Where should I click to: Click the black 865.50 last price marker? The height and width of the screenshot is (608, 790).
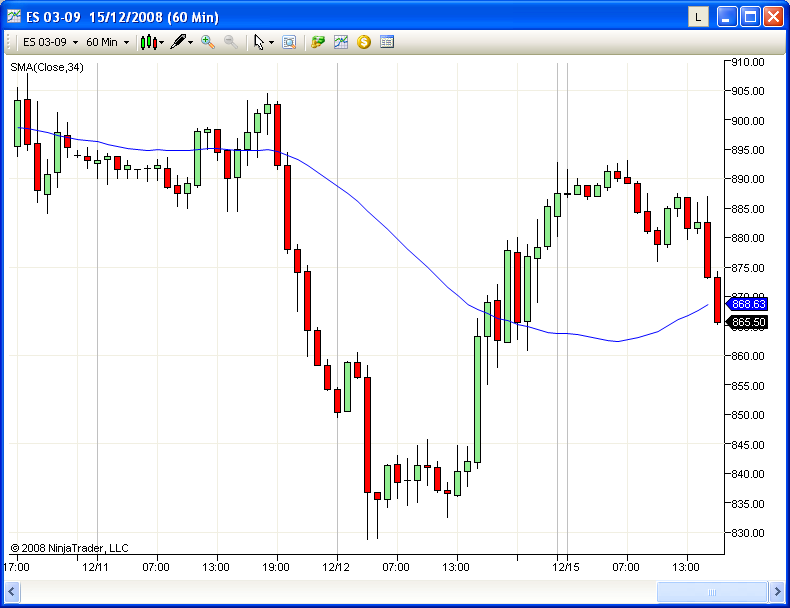[747, 322]
